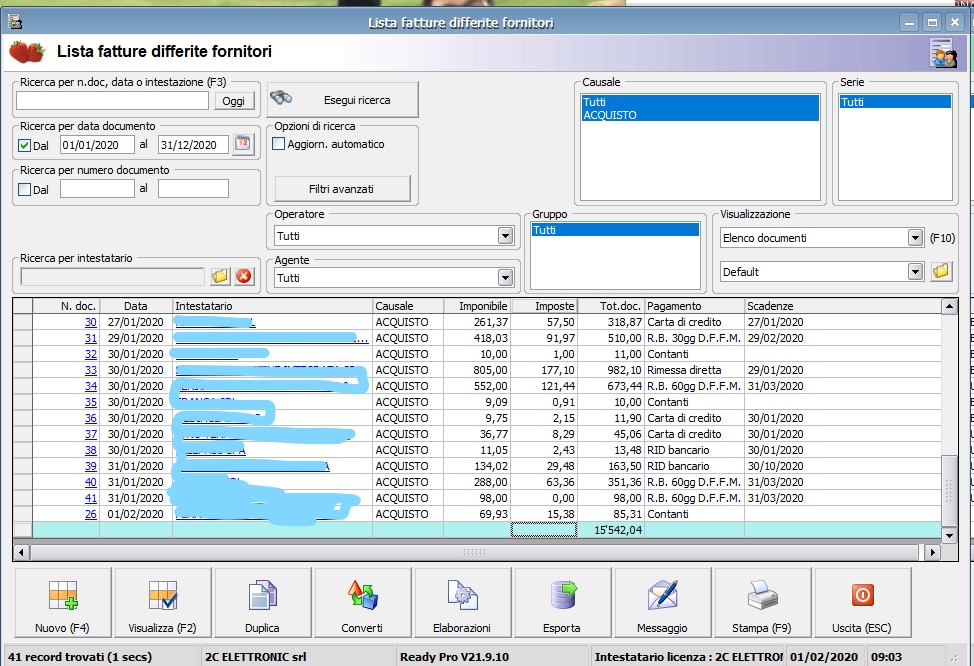This screenshot has height=666, width=974.
Task: Click the table scroll down arrow
Action: click(949, 535)
